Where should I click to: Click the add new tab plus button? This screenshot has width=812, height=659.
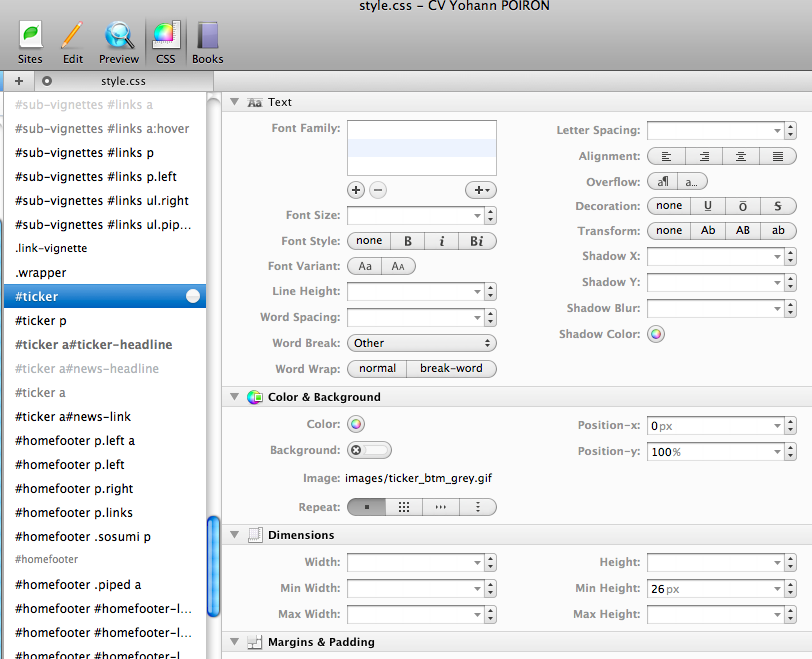tap(19, 81)
